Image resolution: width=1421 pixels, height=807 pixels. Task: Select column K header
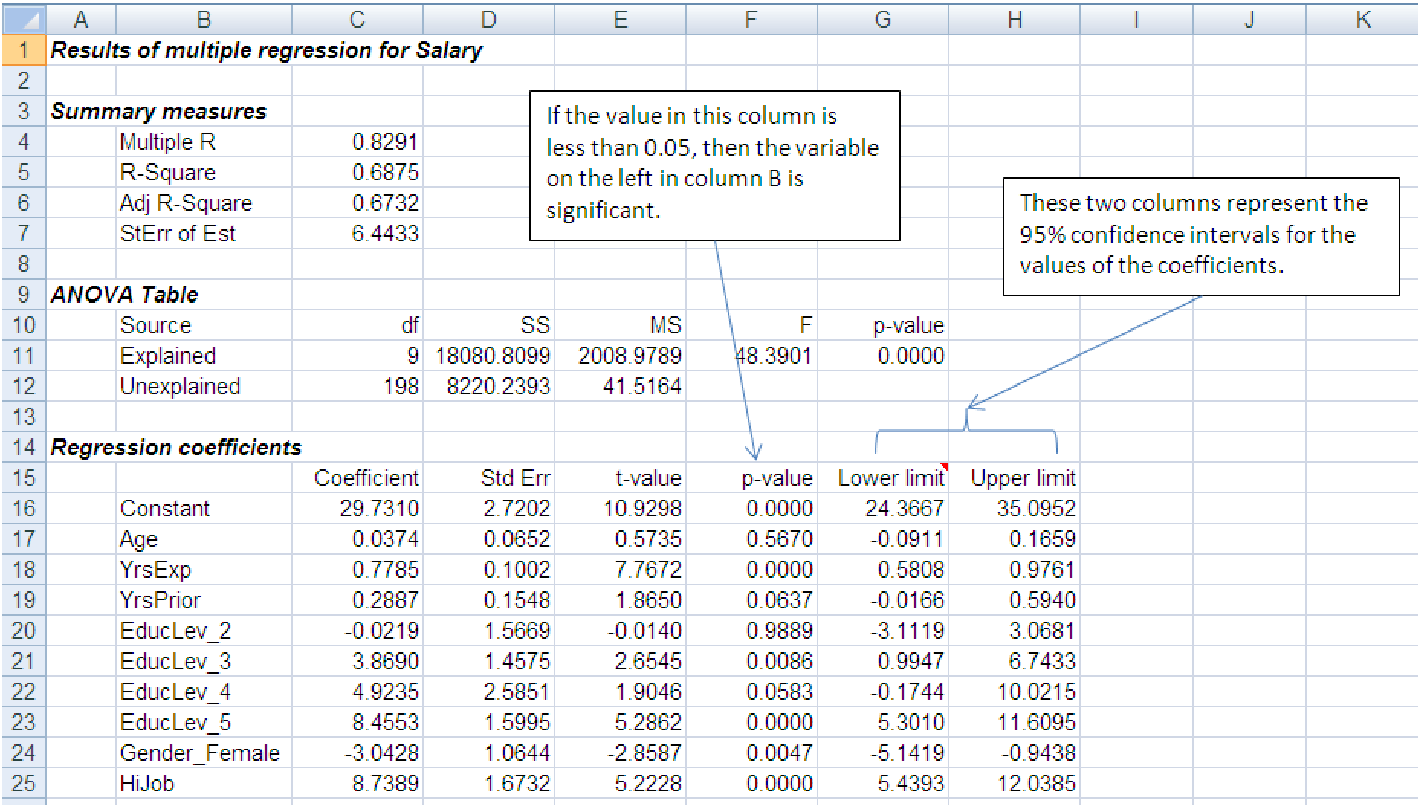[x=1362, y=17]
